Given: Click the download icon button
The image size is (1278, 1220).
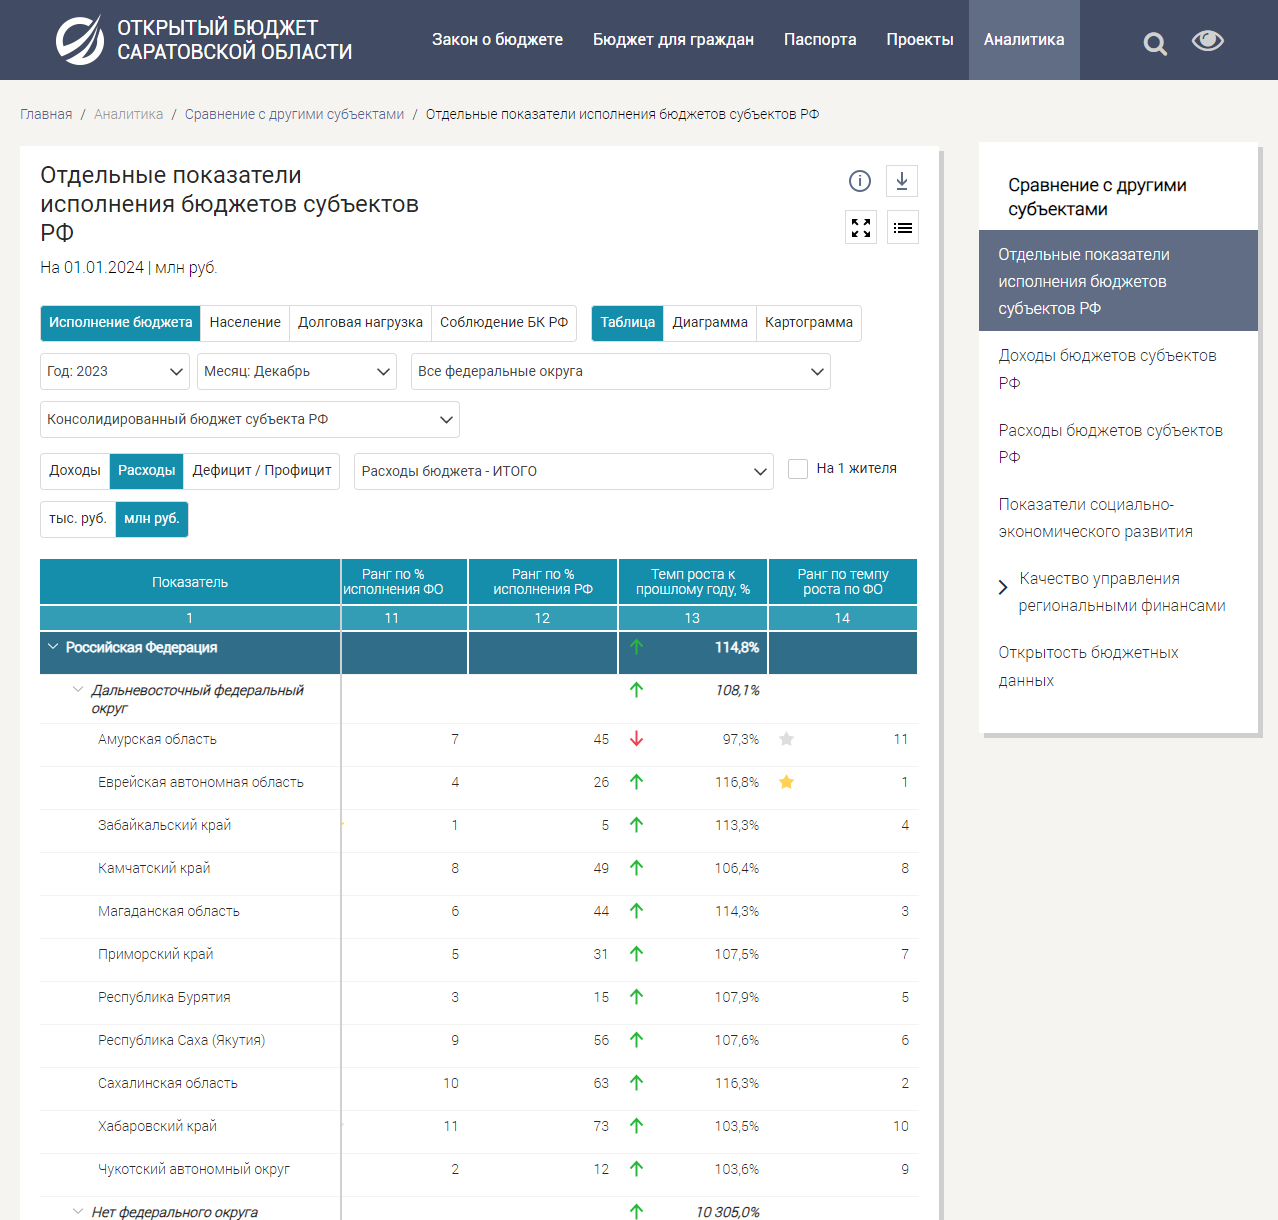Looking at the screenshot, I should (x=901, y=181).
